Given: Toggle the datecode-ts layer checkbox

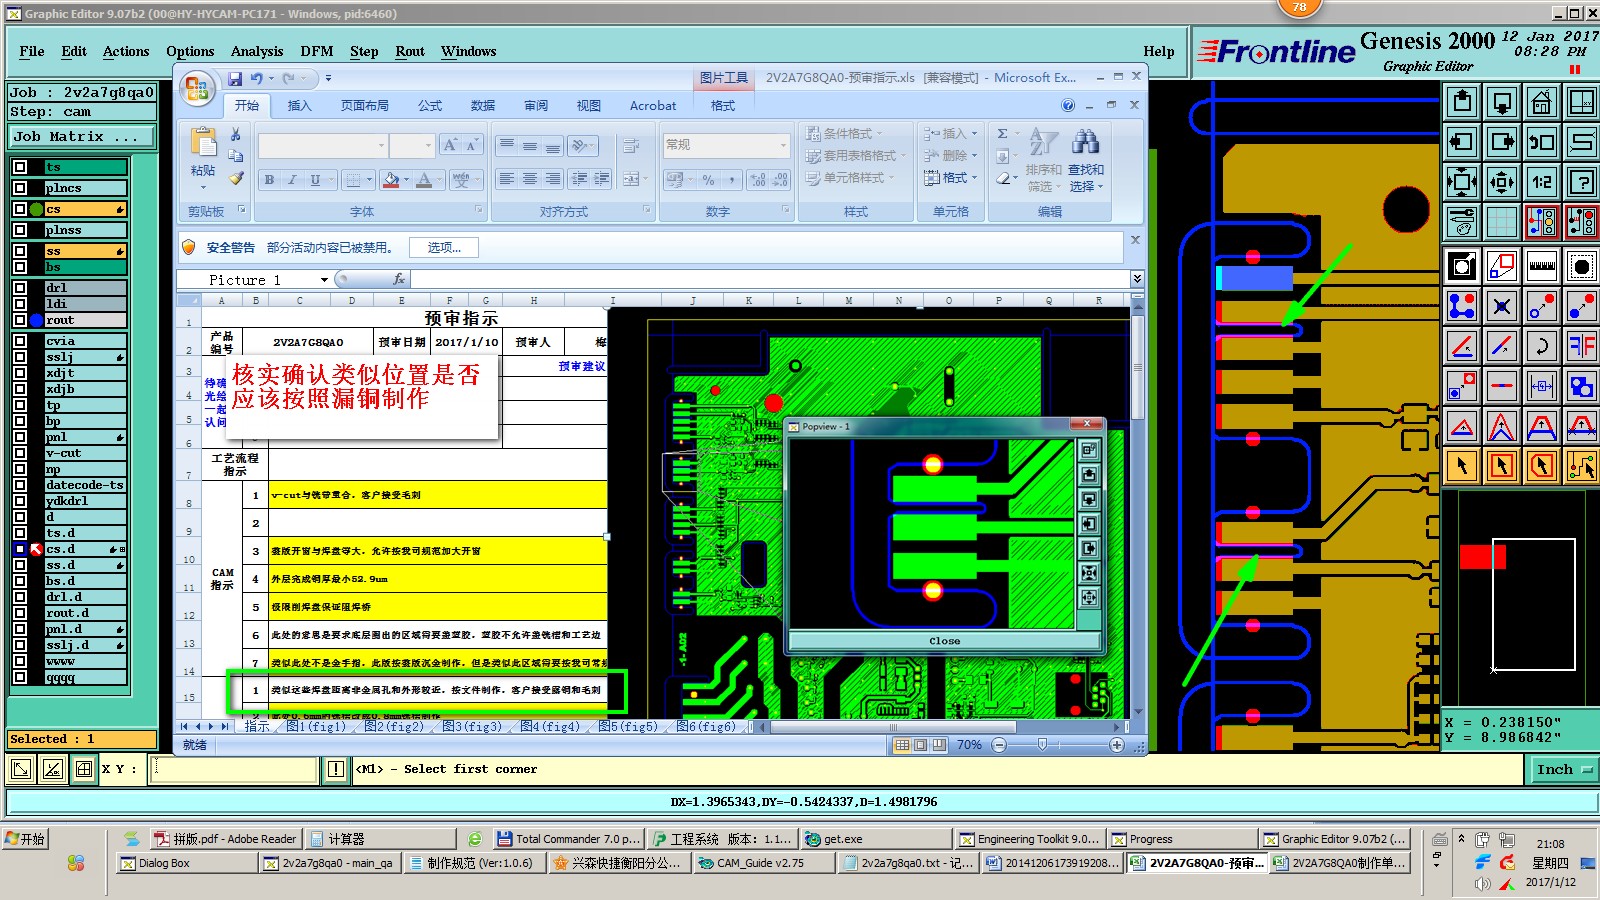Looking at the screenshot, I should (x=20, y=485).
